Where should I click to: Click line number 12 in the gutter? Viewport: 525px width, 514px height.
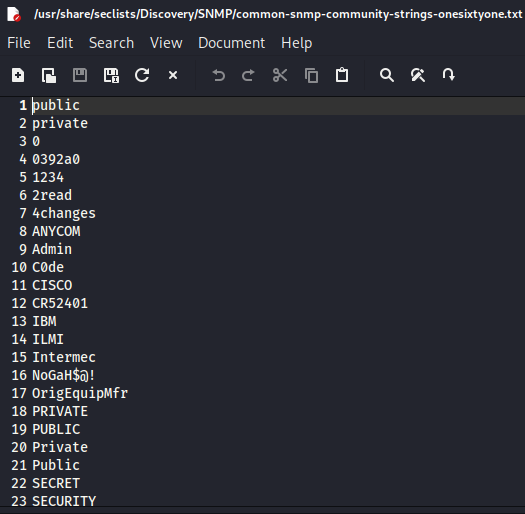coord(19,303)
